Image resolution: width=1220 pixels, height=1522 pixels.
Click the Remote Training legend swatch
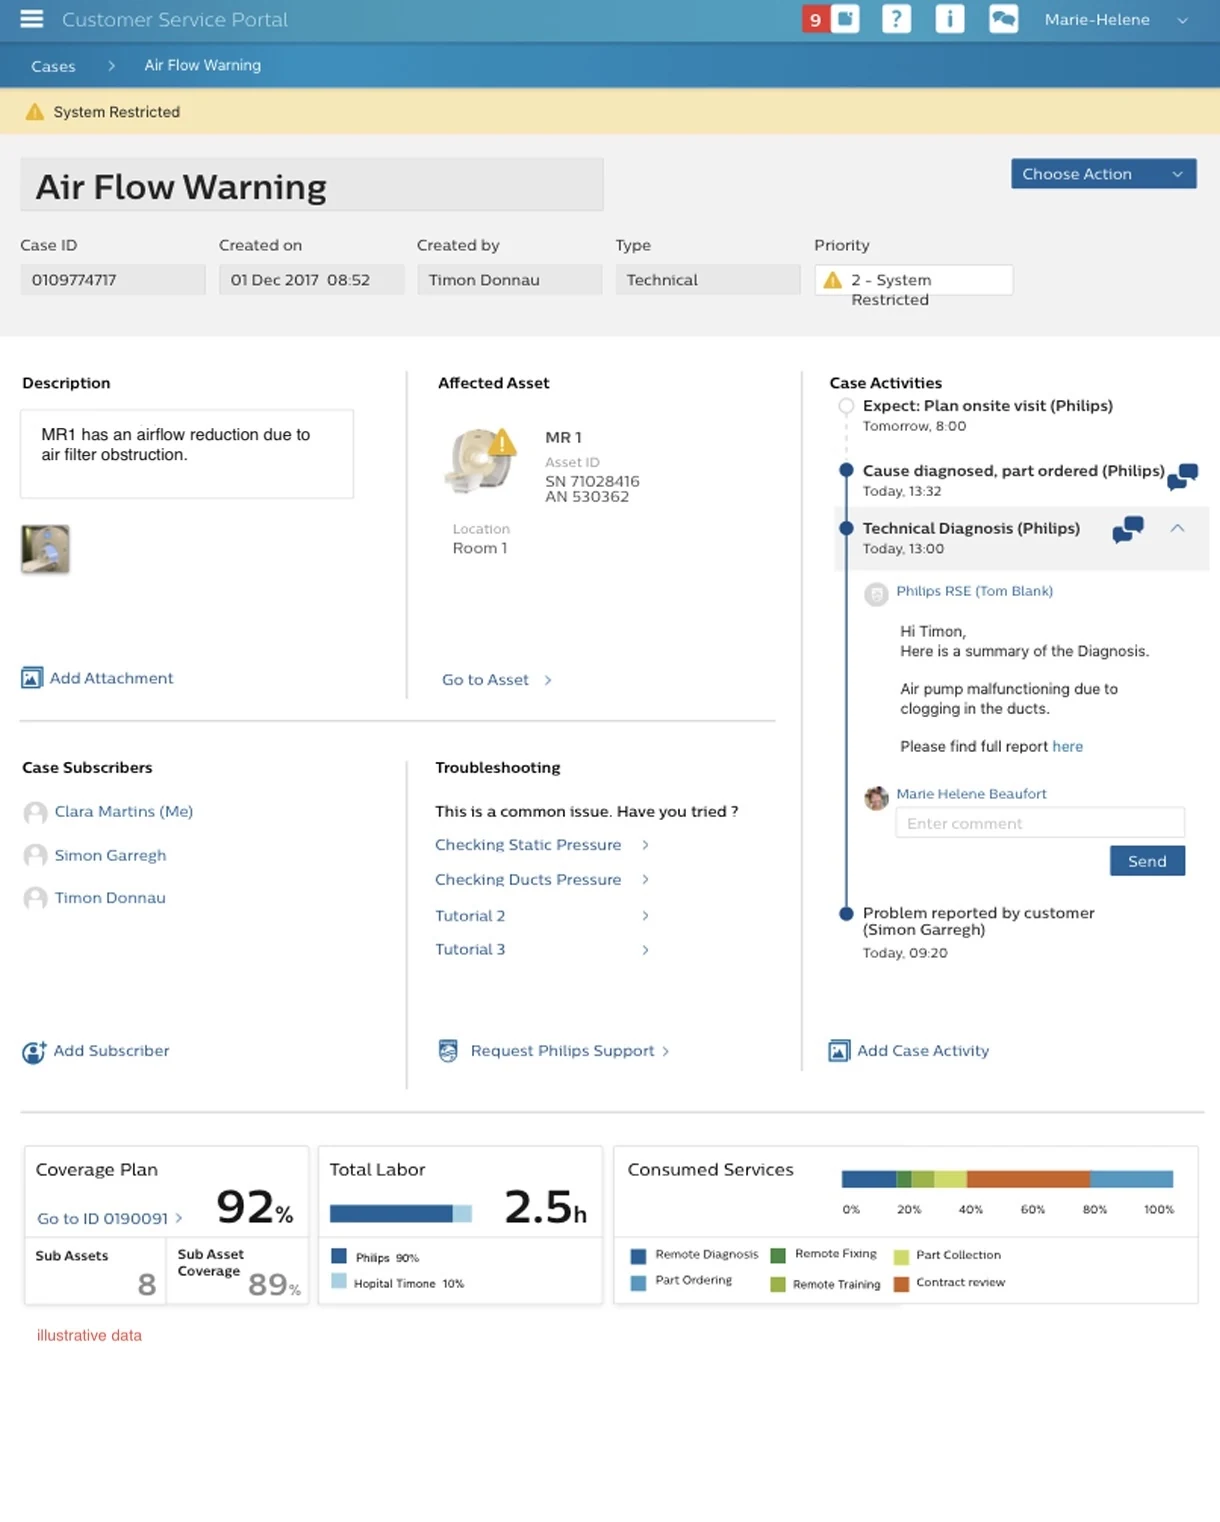tap(778, 1284)
